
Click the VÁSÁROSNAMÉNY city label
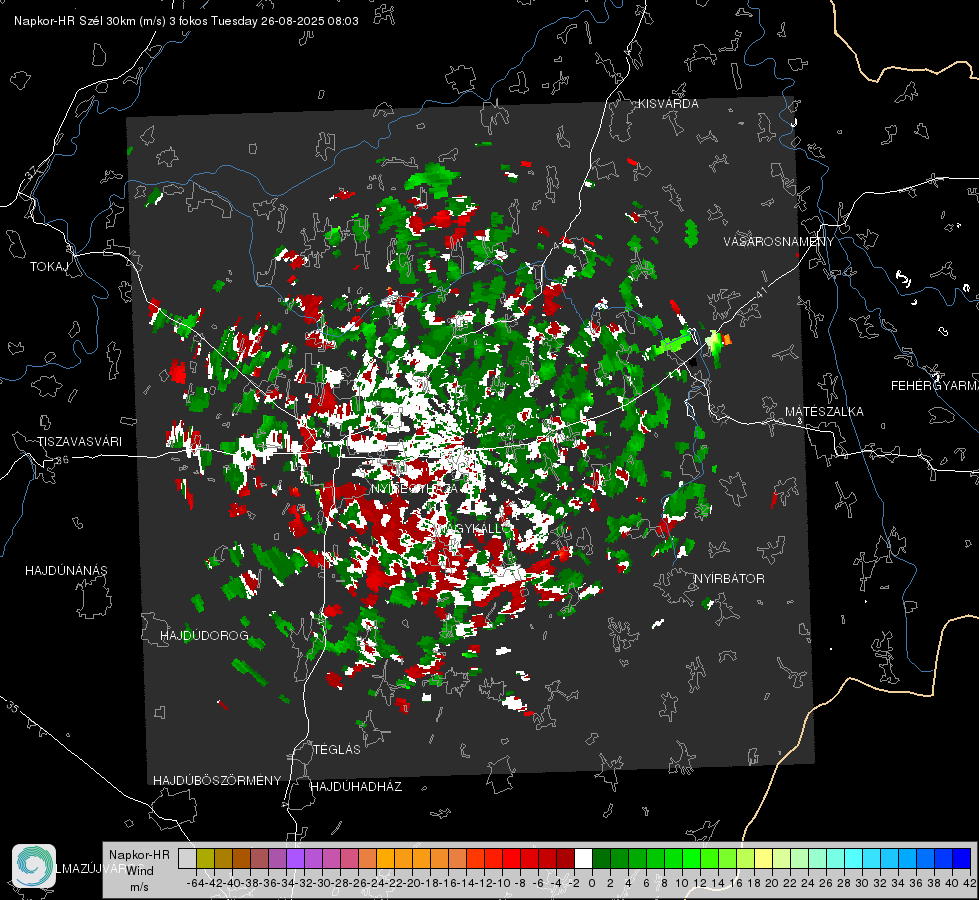click(779, 241)
